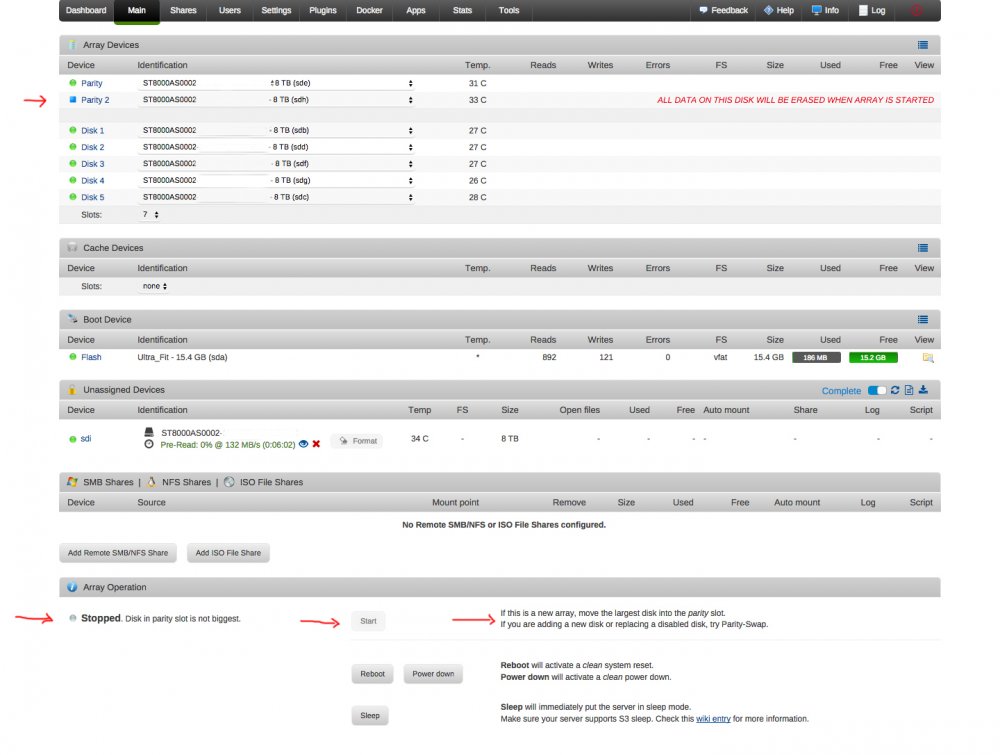Toggle Boot Device list view icon
The image size is (1000, 755).
pos(922,319)
